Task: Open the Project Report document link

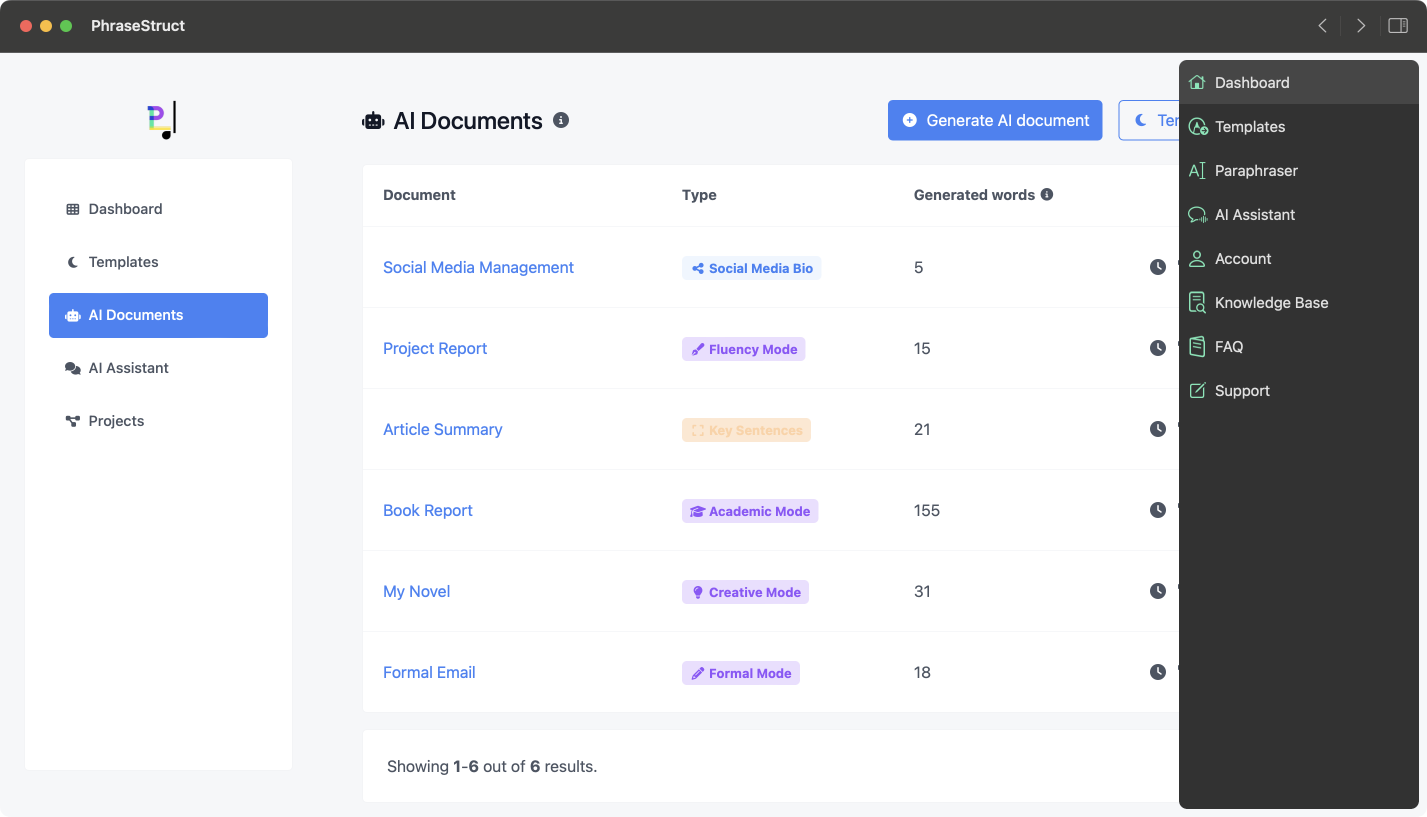Action: [x=435, y=348]
